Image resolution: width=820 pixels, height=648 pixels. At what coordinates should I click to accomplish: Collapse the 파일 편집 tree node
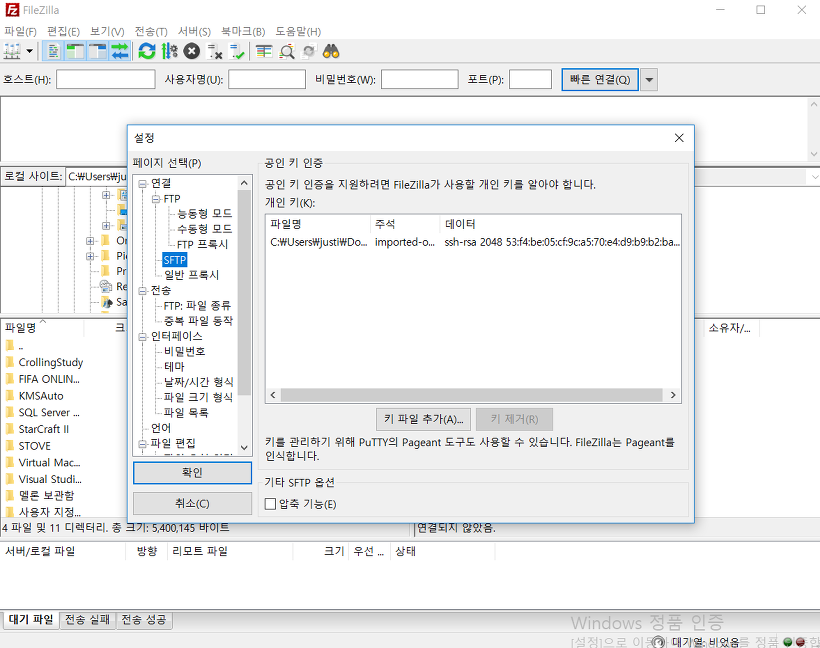142,444
